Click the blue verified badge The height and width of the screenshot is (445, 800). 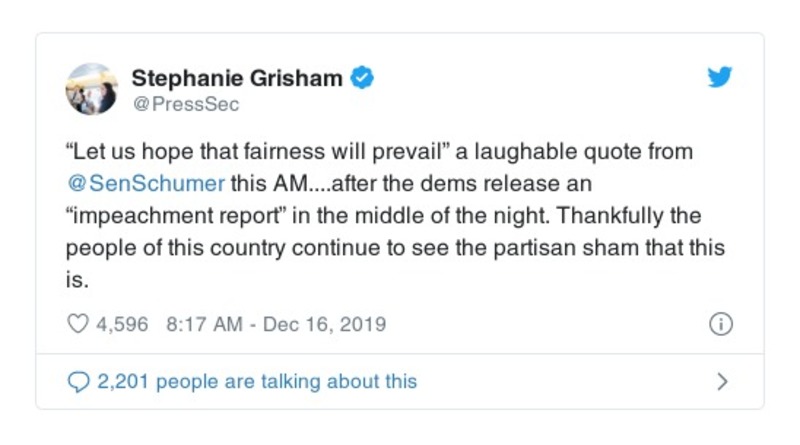364,78
